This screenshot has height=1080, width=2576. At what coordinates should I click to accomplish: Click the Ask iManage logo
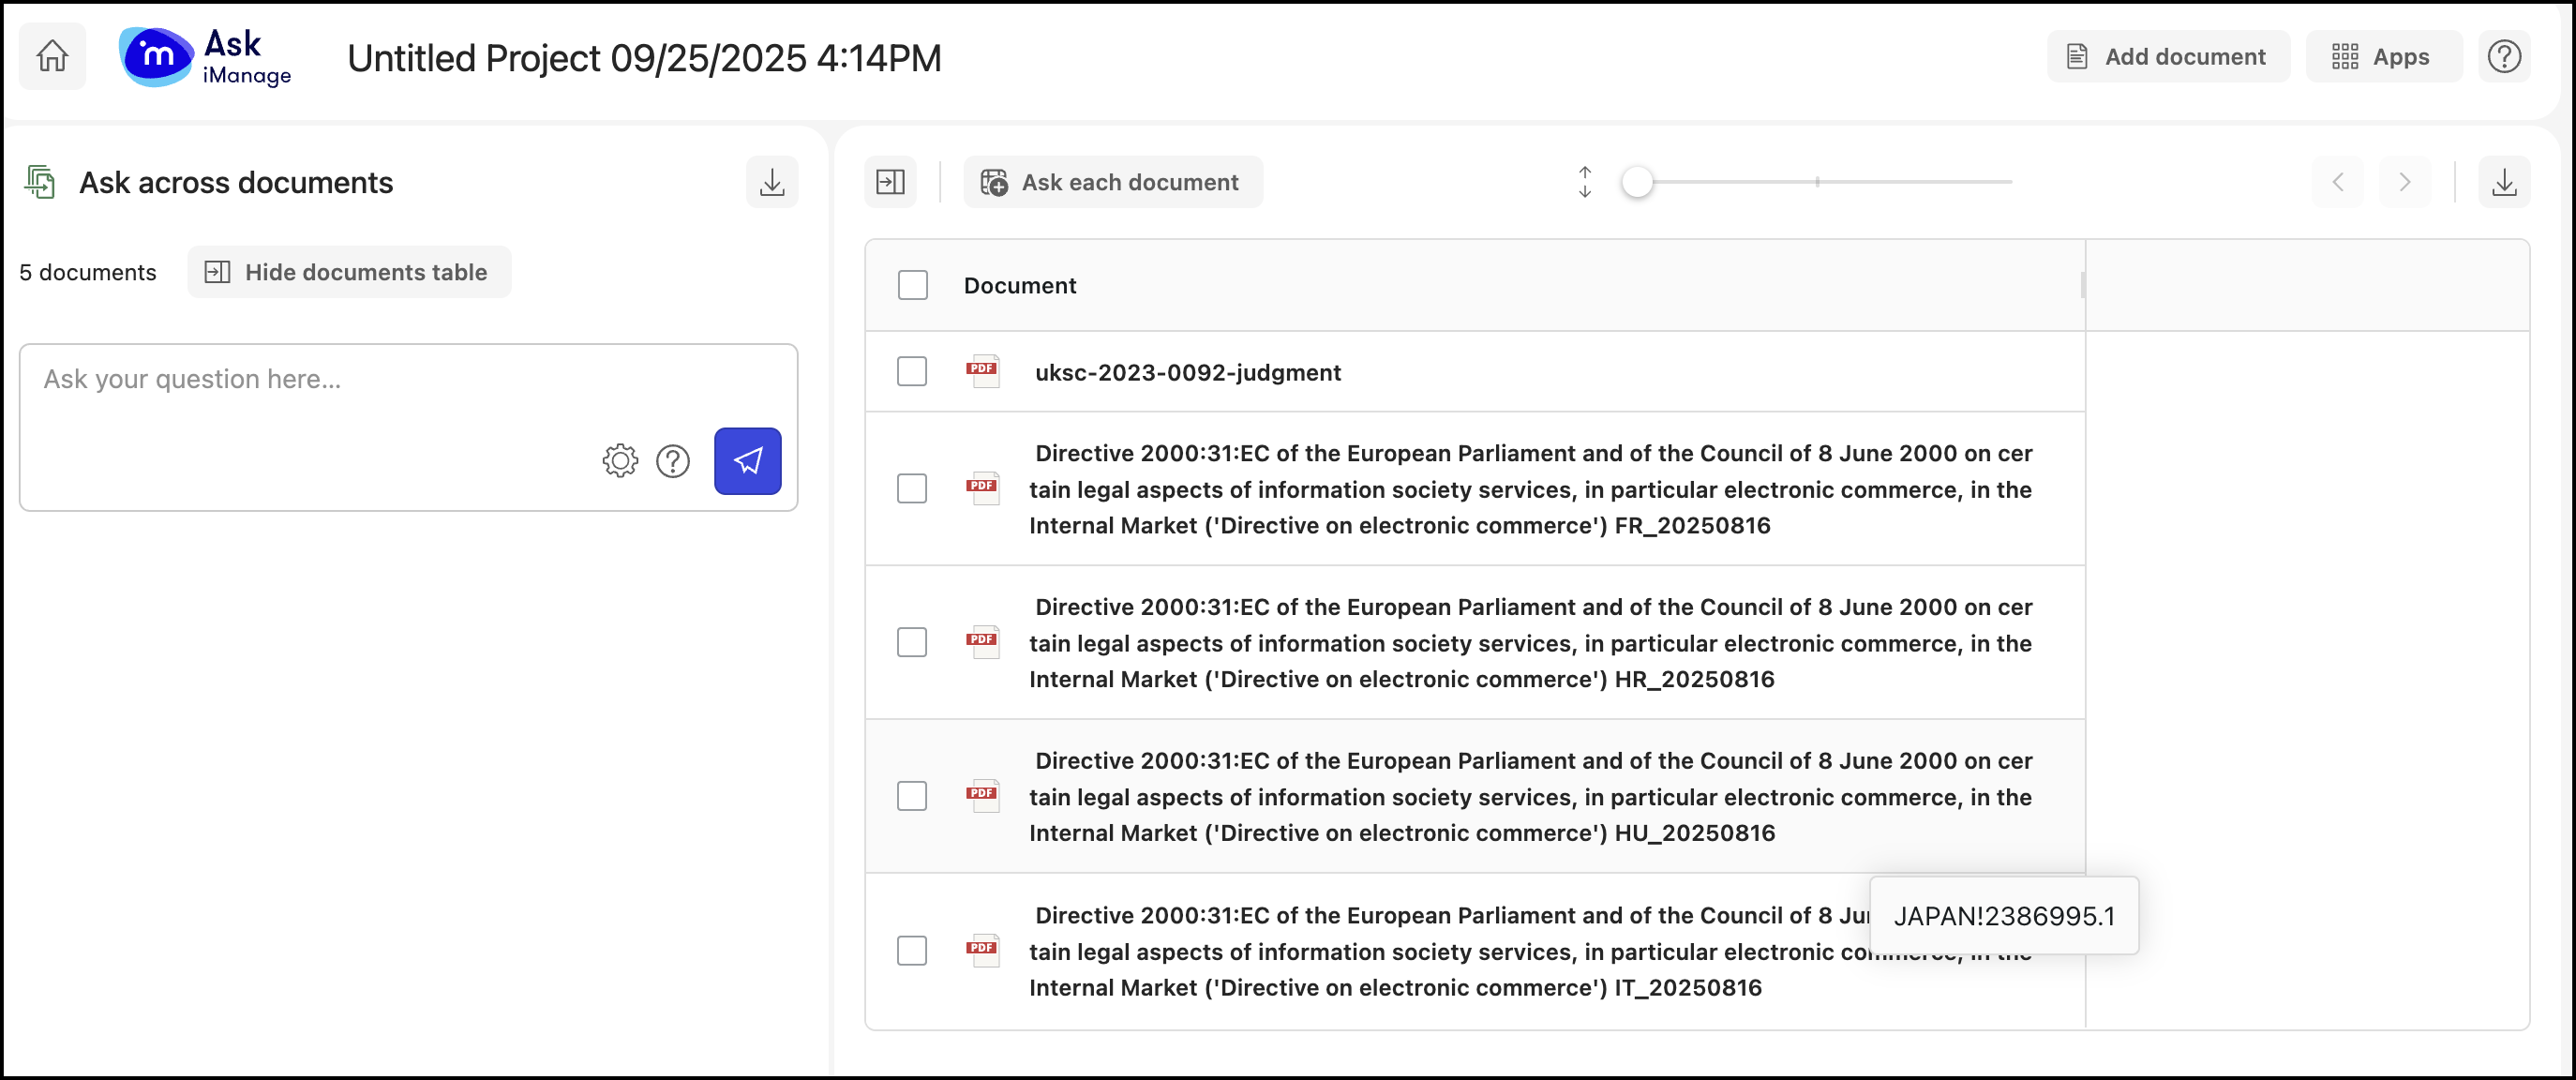(x=206, y=57)
